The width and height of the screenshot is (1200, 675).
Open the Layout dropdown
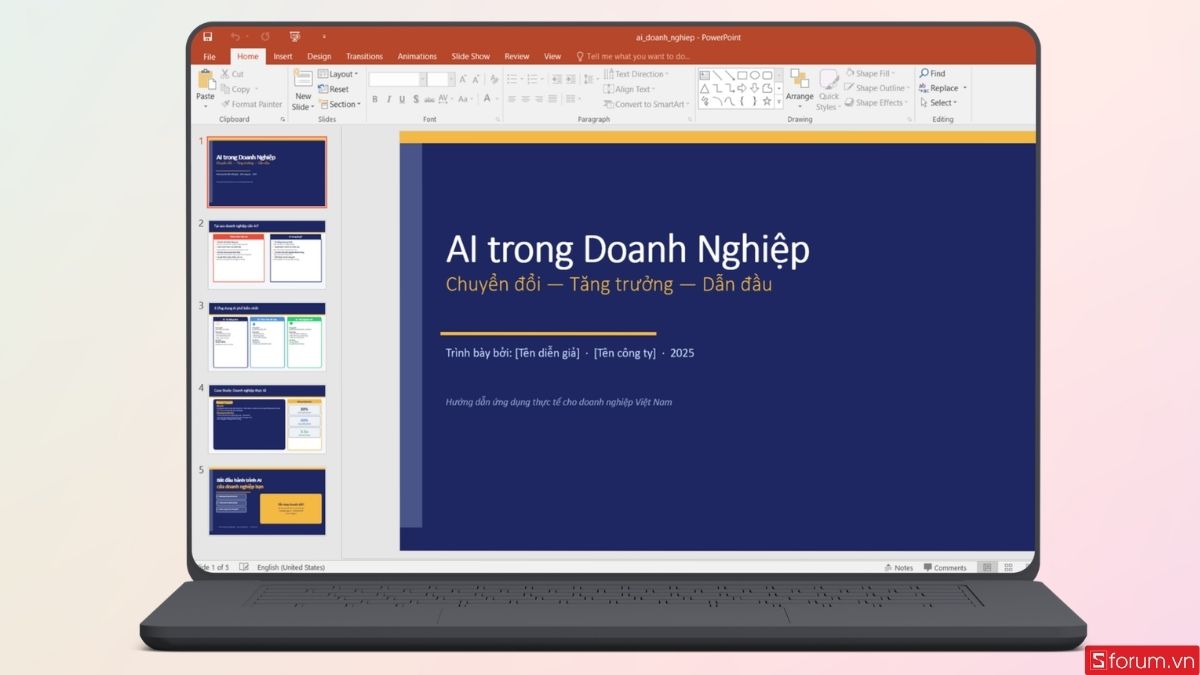coord(340,73)
